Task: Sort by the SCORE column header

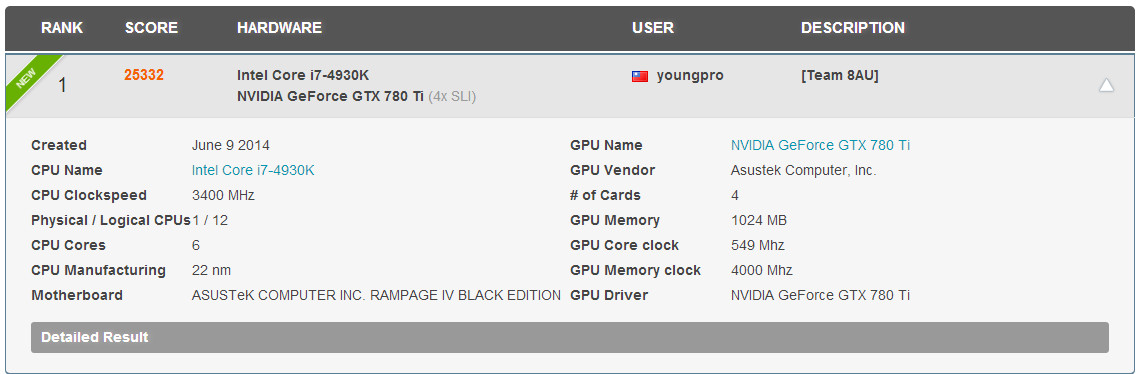Action: coord(151,28)
